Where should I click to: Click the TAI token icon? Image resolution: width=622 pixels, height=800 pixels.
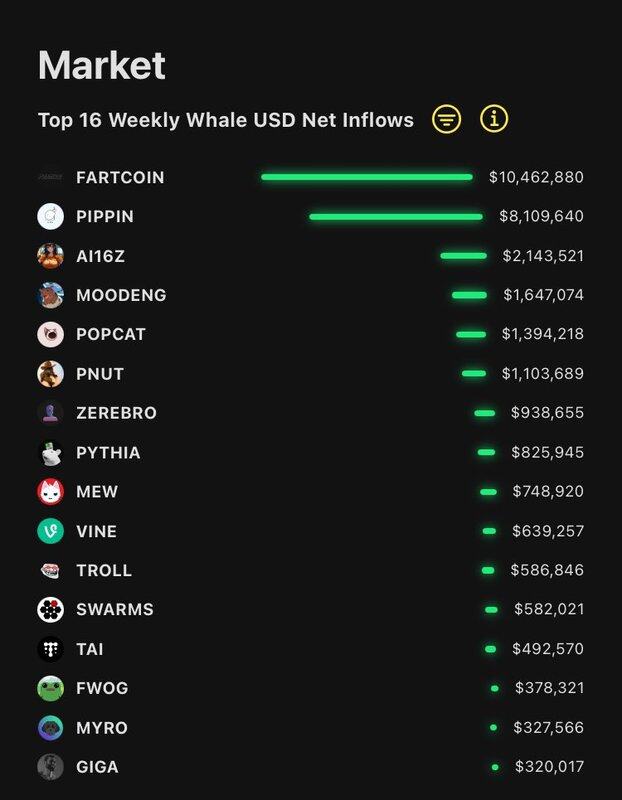tap(51, 649)
